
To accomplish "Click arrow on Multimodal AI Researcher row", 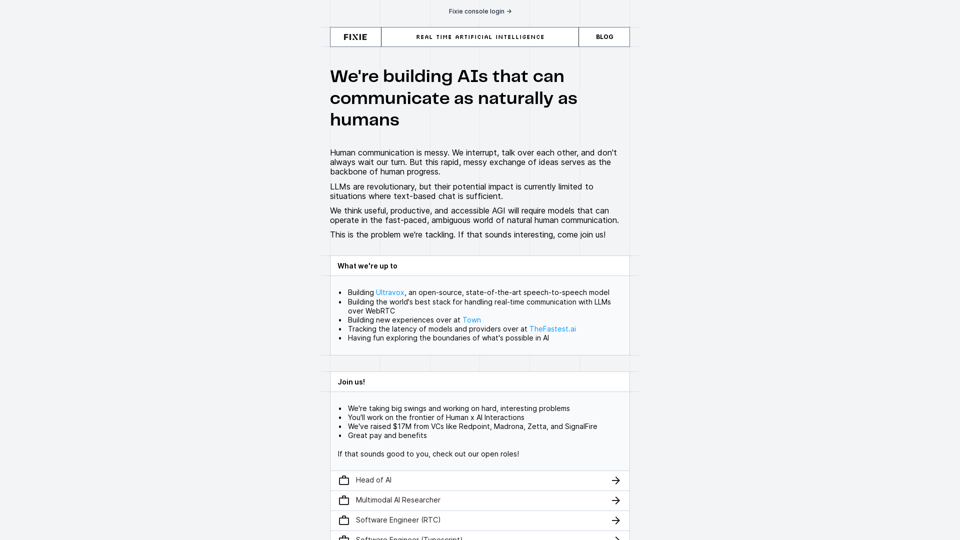I will (x=616, y=500).
